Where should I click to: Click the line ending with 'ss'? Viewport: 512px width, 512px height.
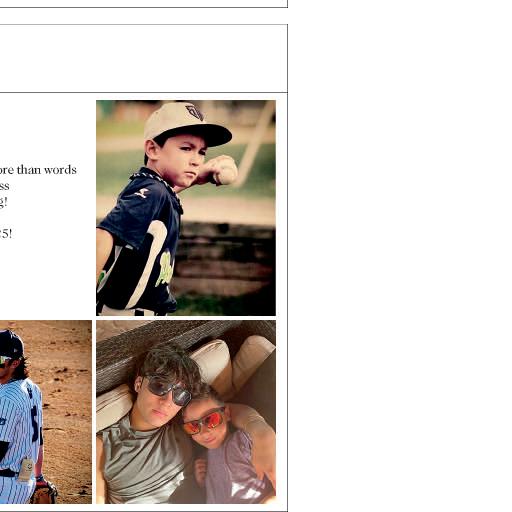point(4,186)
